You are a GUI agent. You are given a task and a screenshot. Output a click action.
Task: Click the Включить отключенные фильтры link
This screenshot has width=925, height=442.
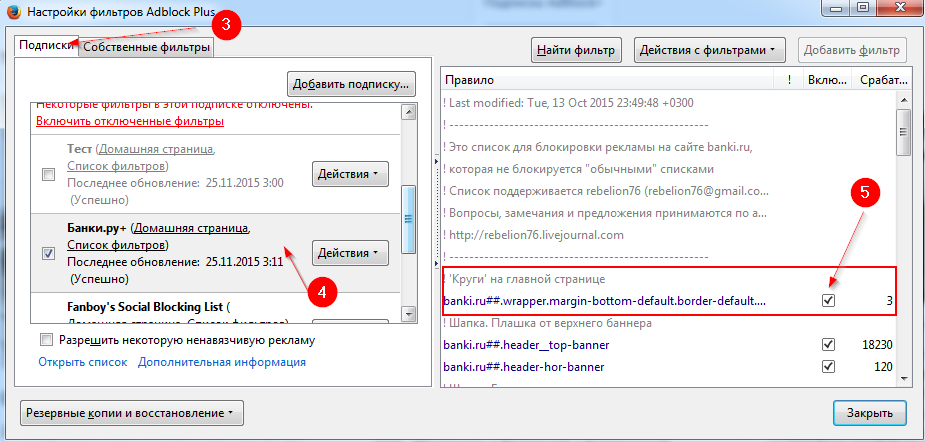pyautogui.click(x=130, y=122)
